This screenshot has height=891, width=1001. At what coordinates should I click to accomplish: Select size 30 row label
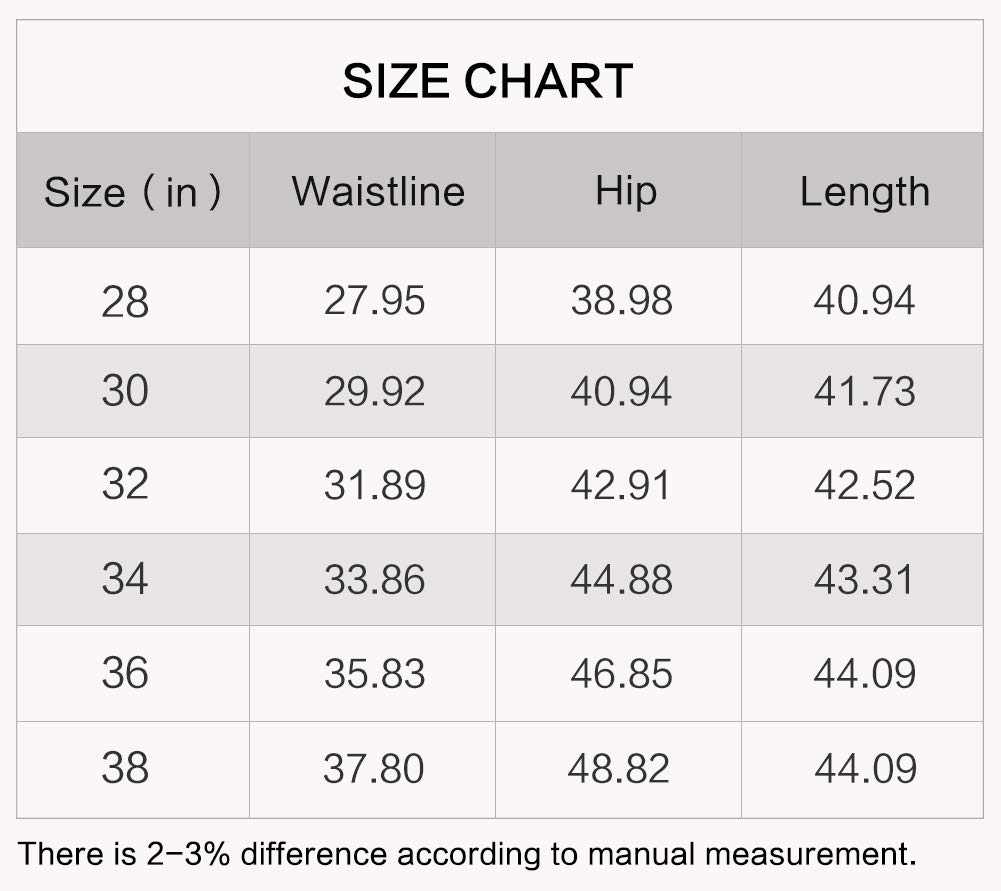pos(125,391)
